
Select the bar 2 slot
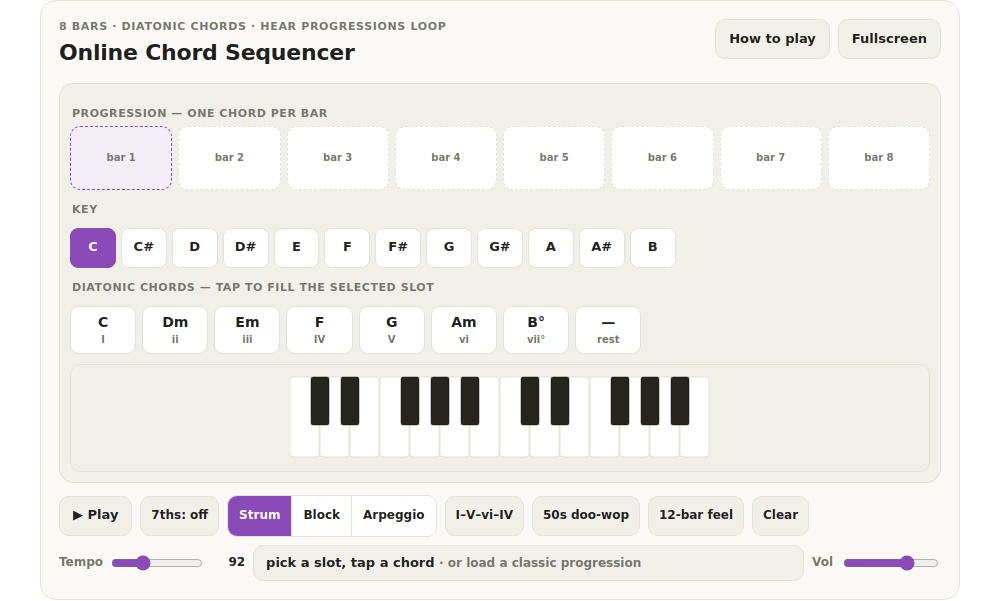pos(229,158)
